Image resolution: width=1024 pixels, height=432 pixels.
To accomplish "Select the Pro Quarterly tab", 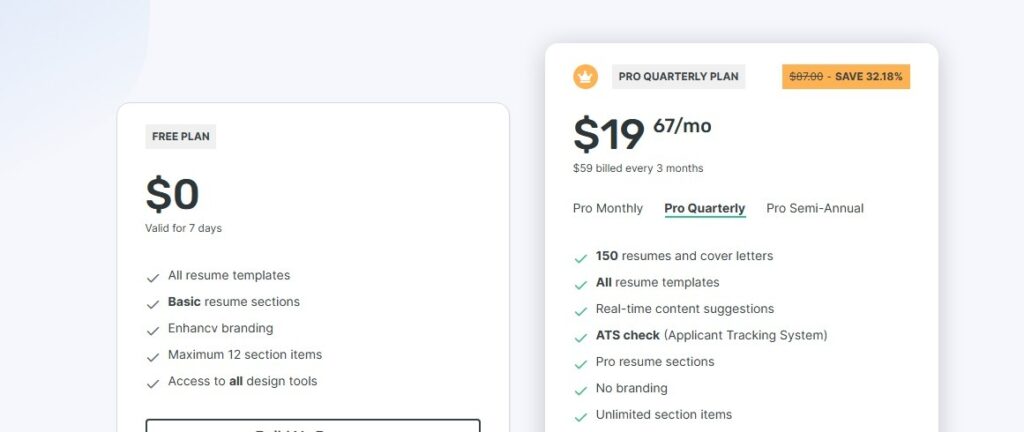I will pos(705,208).
